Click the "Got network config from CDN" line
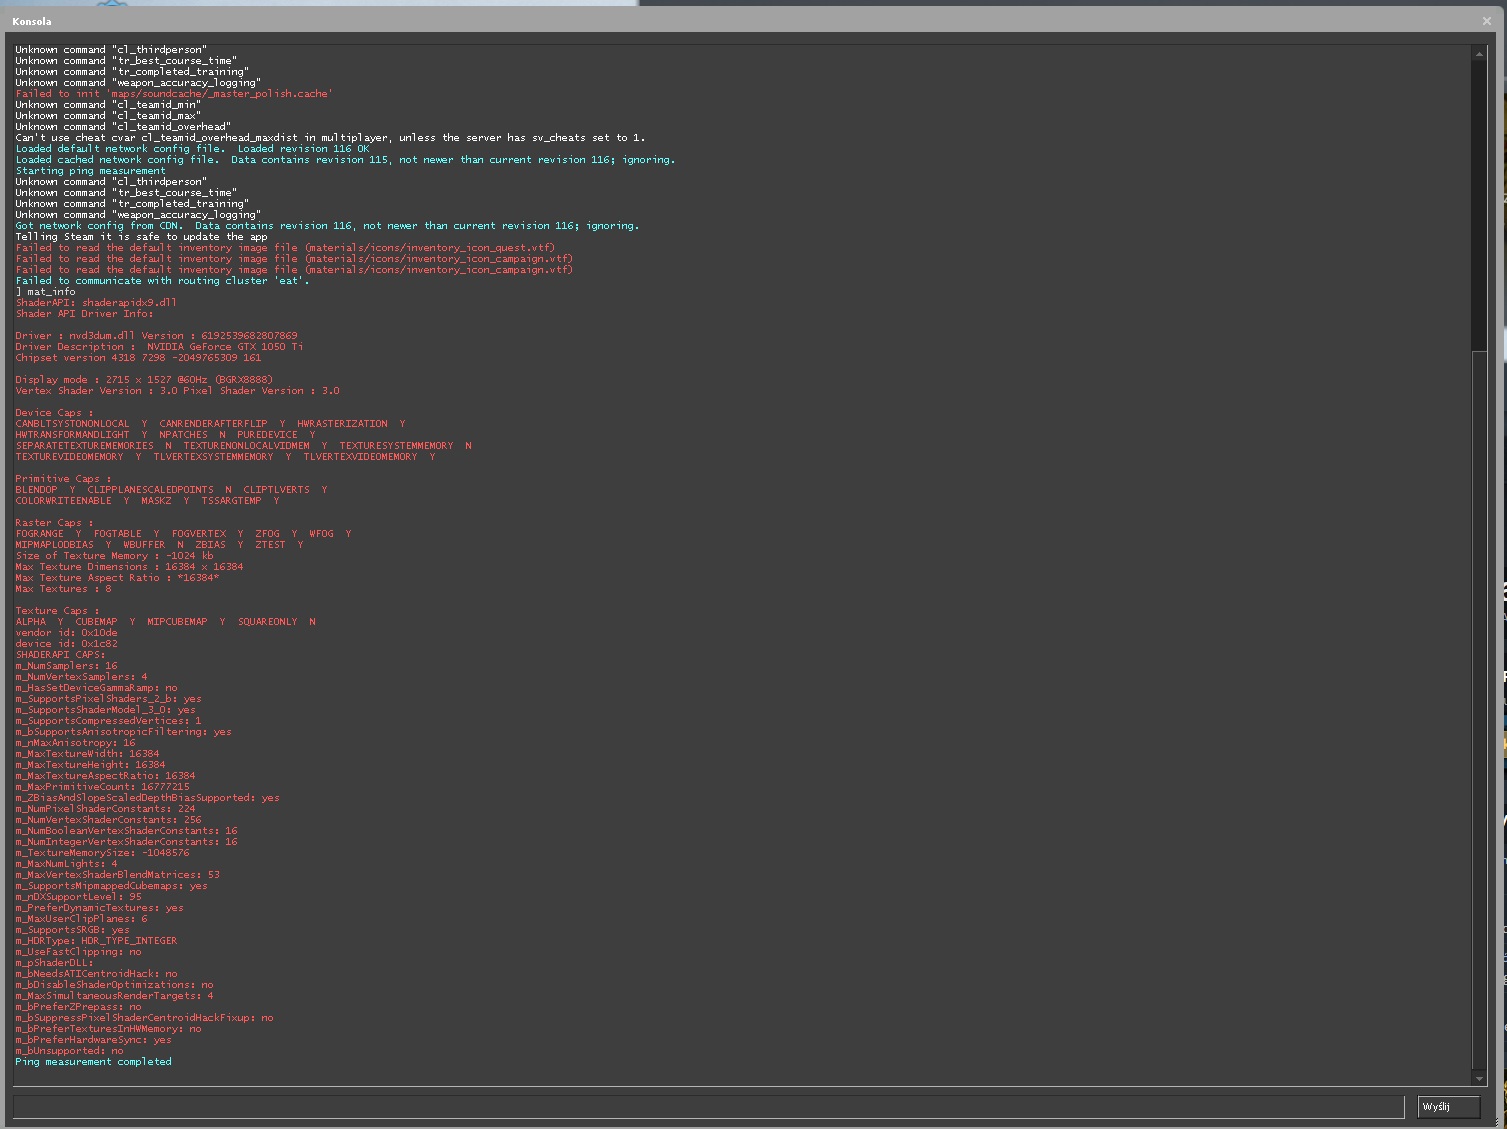This screenshot has width=1507, height=1129. coord(327,226)
